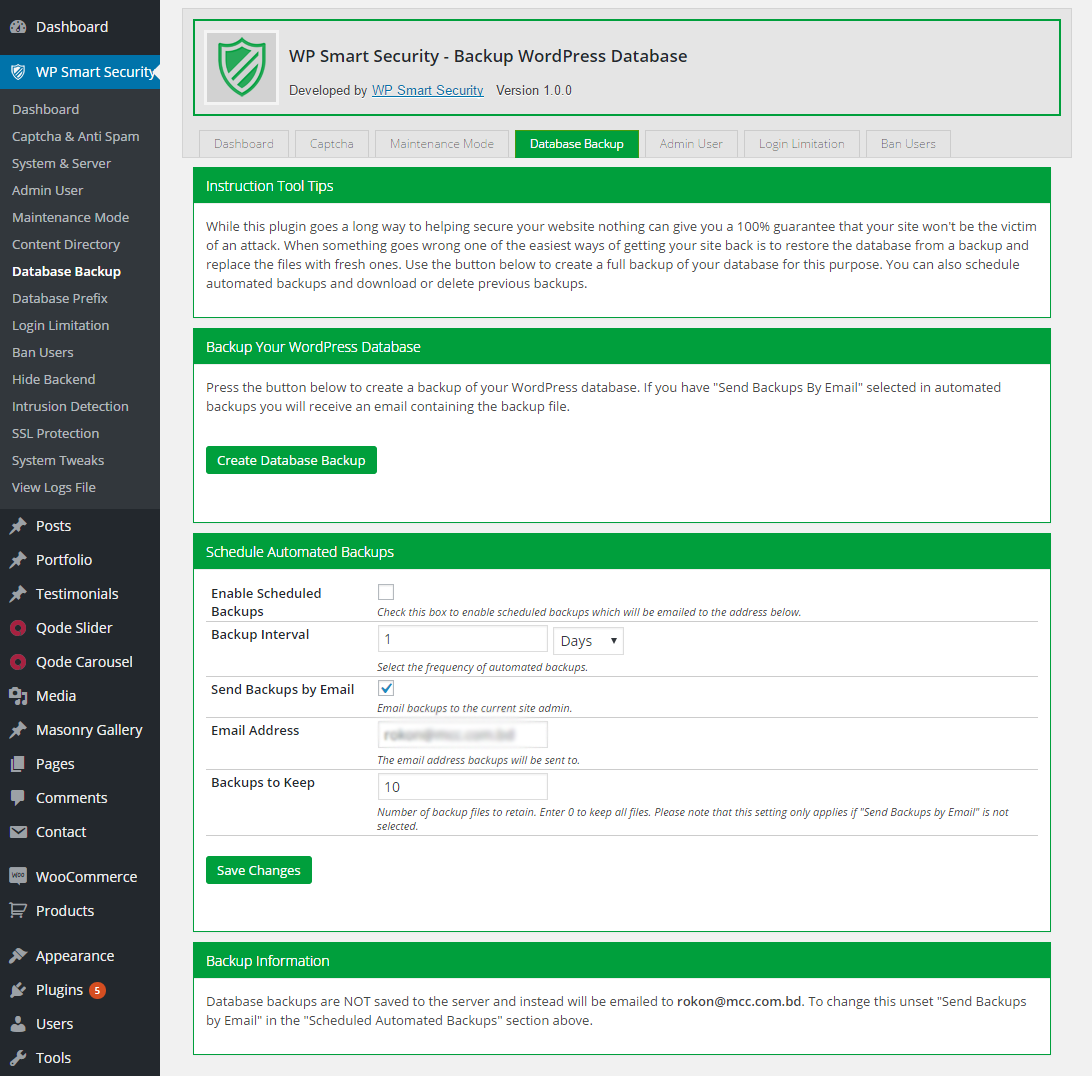Enable the Scheduled Backups checkbox
1092x1076 pixels.
click(386, 592)
